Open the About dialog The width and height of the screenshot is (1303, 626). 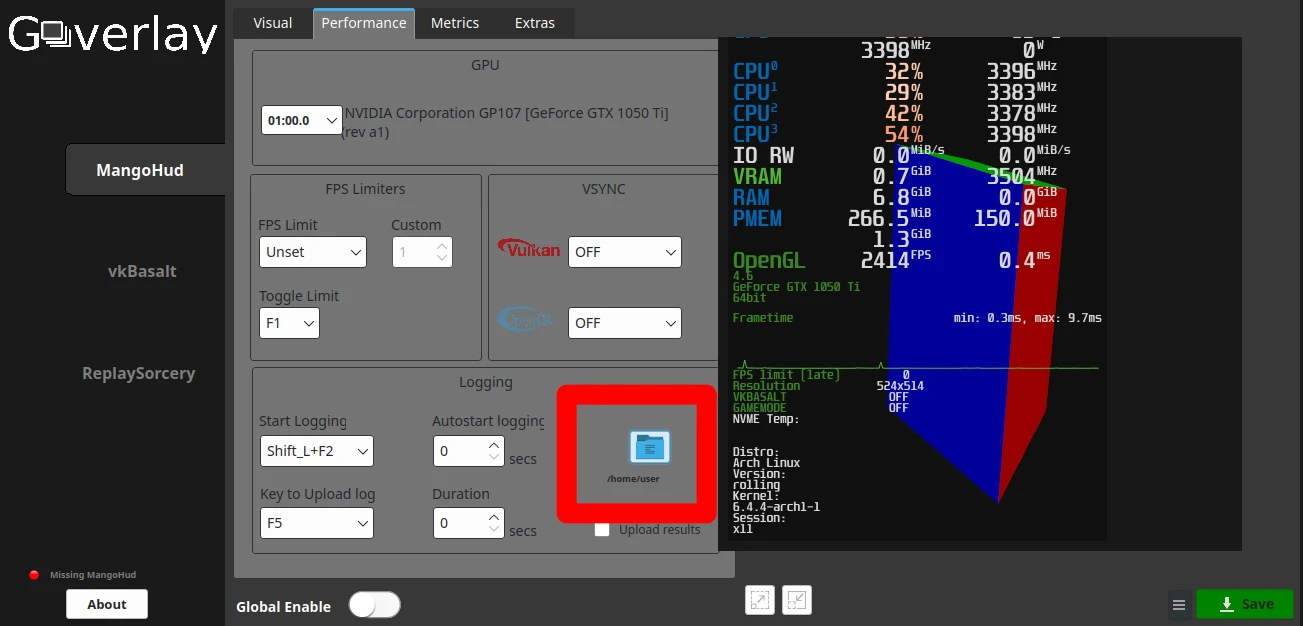point(107,604)
